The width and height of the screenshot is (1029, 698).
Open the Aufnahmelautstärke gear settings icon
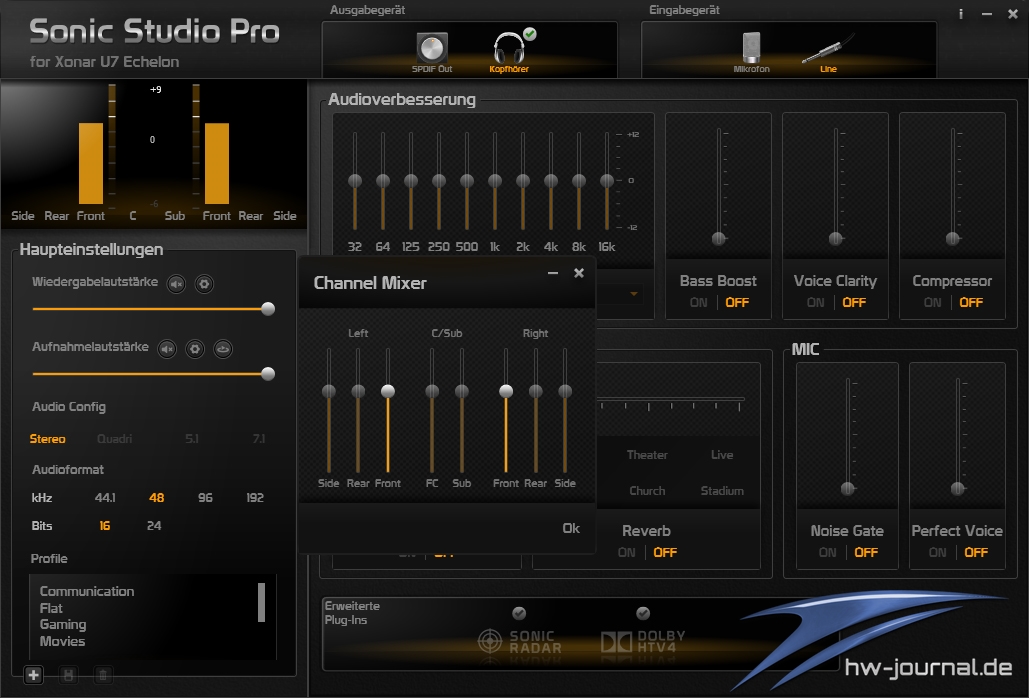pos(195,348)
